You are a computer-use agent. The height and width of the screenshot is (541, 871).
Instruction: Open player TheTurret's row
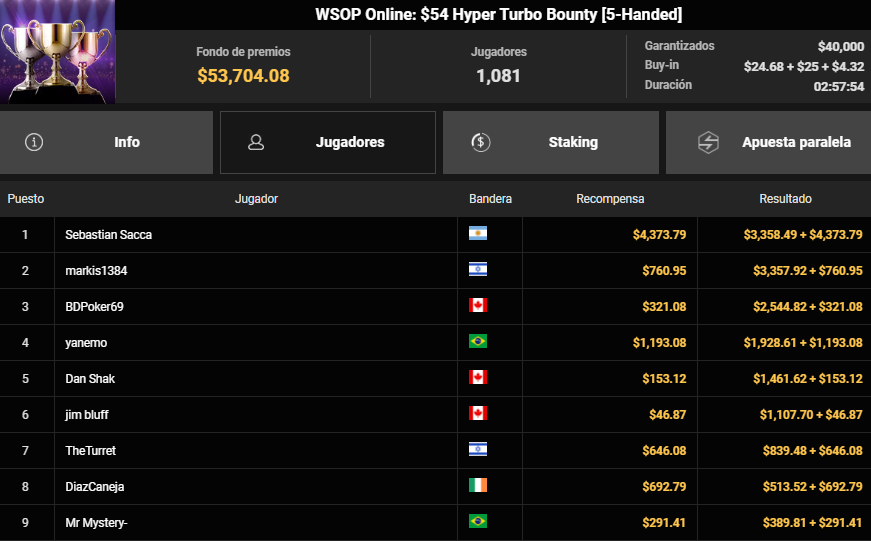tap(436, 450)
